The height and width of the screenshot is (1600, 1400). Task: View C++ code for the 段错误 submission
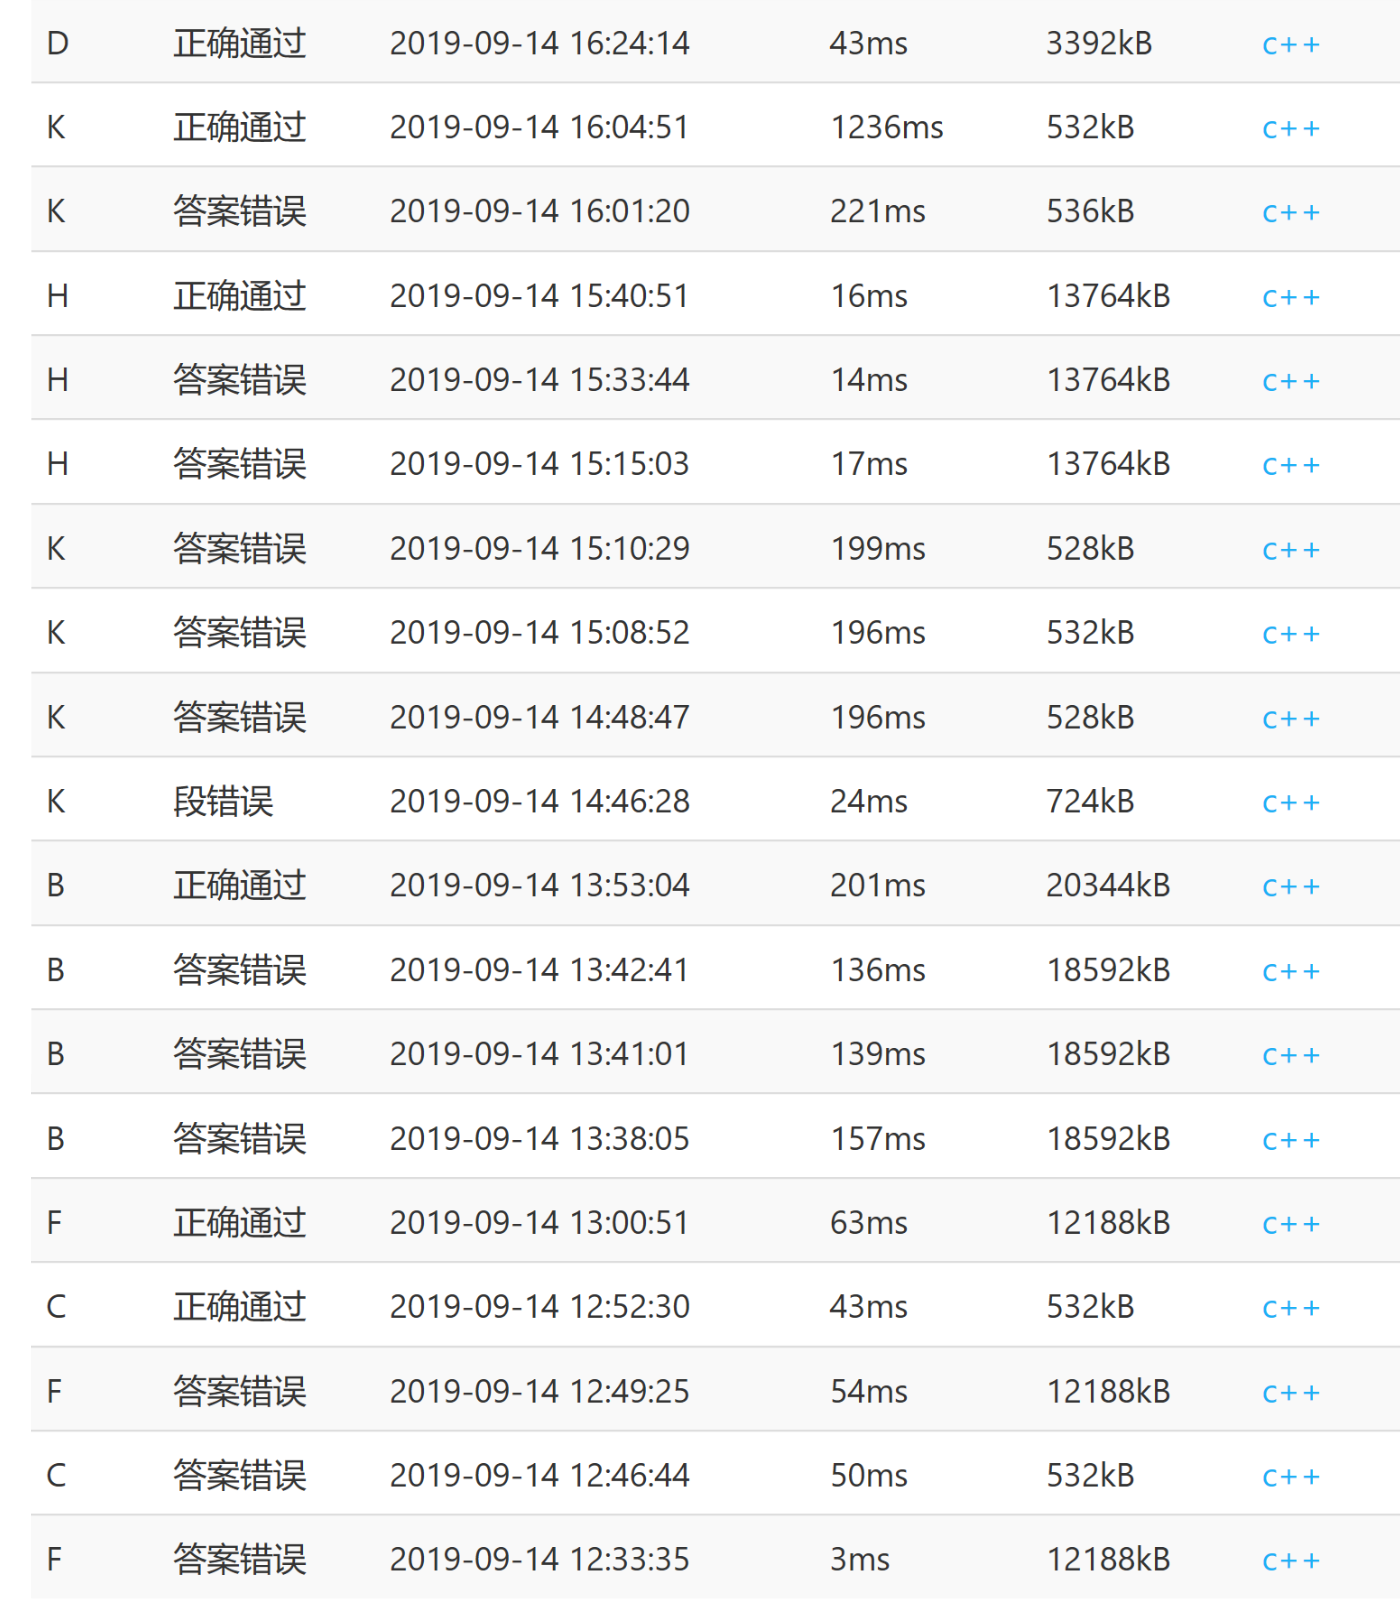1290,803
